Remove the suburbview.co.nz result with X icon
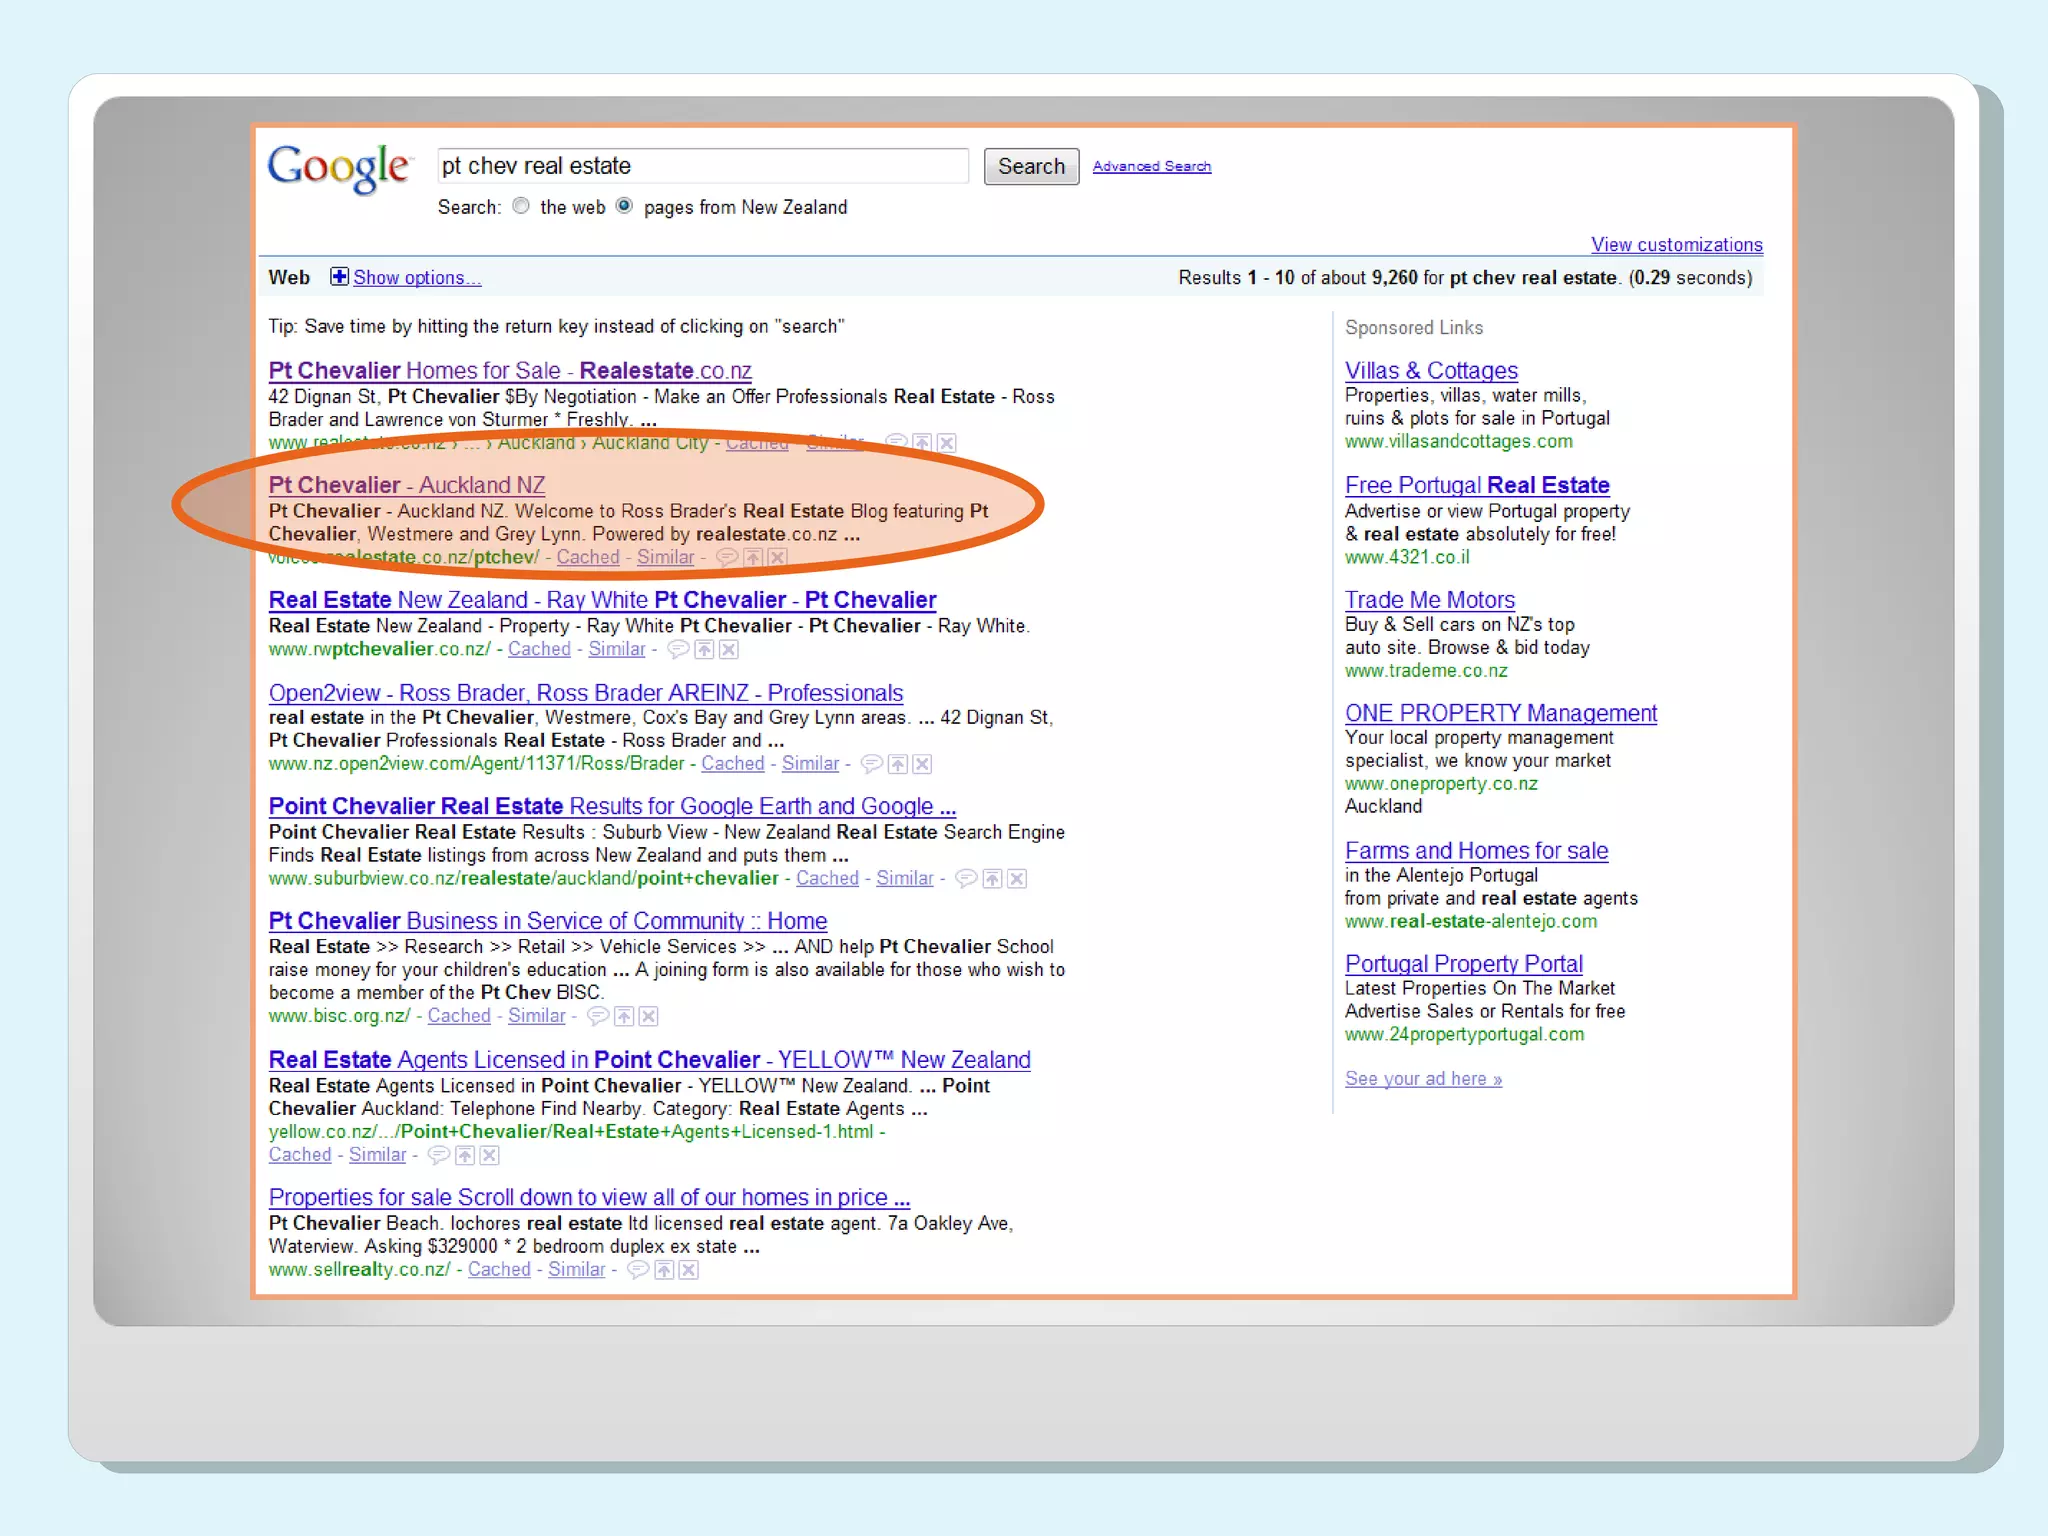Image resolution: width=2048 pixels, height=1536 pixels. (1017, 879)
